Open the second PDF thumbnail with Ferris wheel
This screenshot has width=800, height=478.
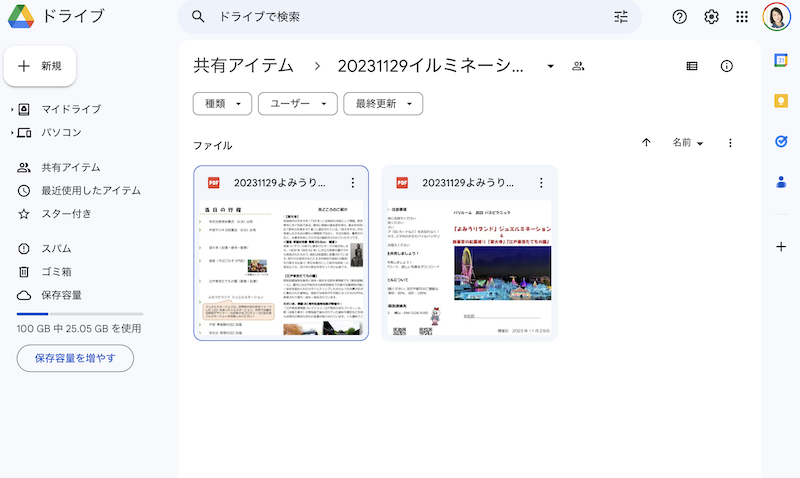click(x=469, y=269)
